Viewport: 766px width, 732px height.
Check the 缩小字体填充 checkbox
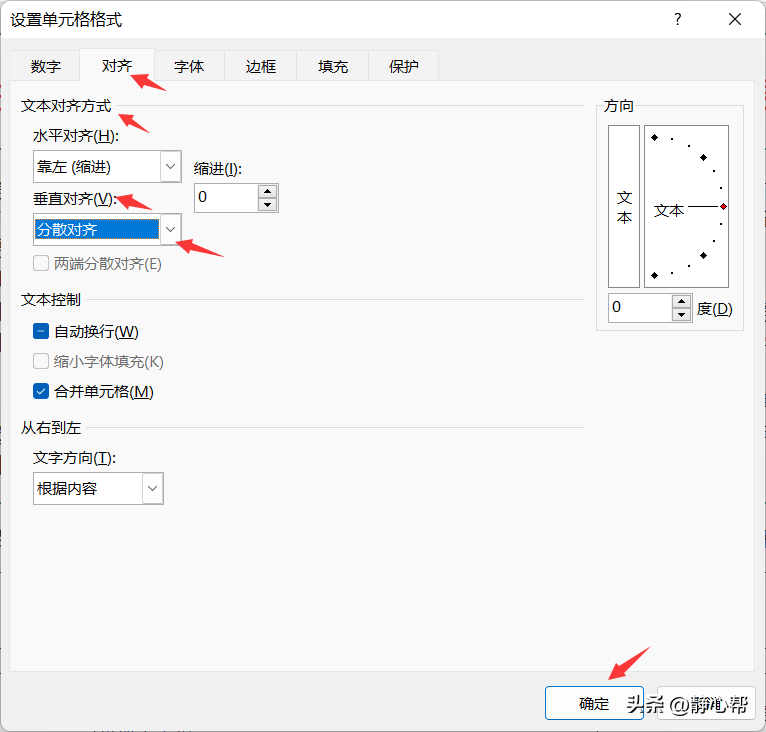click(41, 362)
